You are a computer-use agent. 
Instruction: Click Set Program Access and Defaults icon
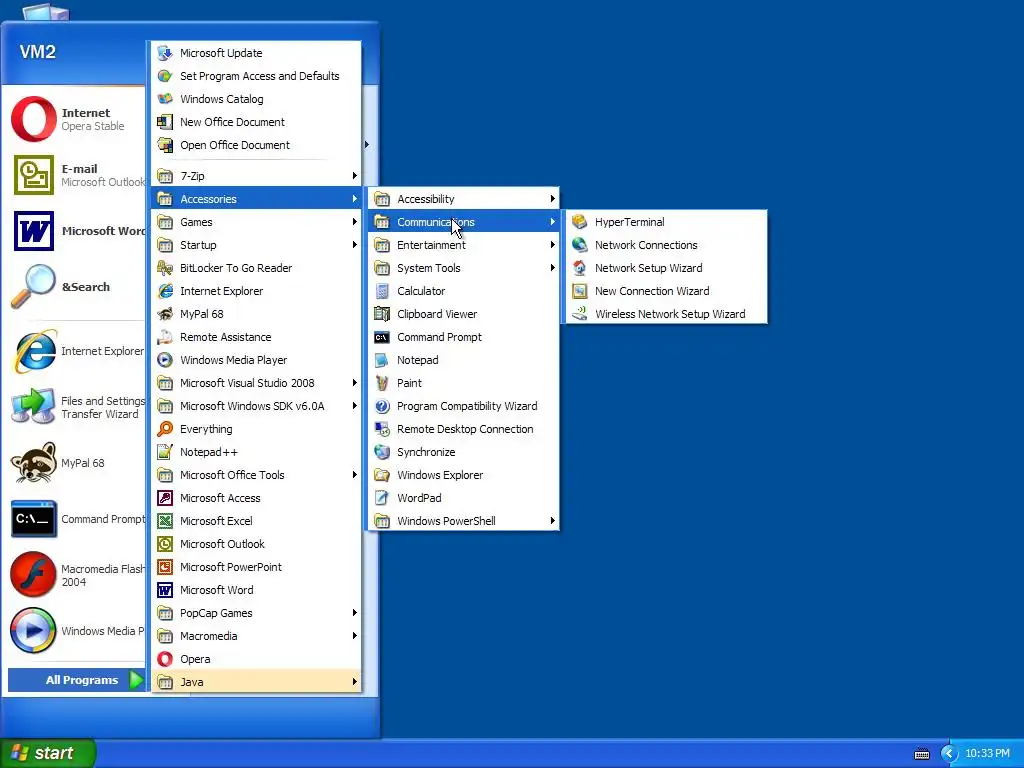coord(165,76)
